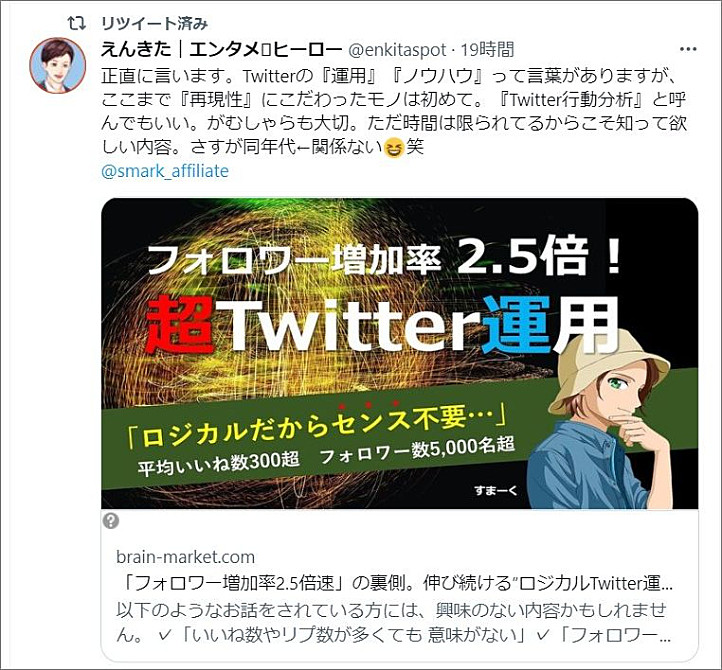Image resolution: width=722 pixels, height=670 pixels.
Task: Click the laughing emoji in the tweet text
Action: (x=394, y=148)
